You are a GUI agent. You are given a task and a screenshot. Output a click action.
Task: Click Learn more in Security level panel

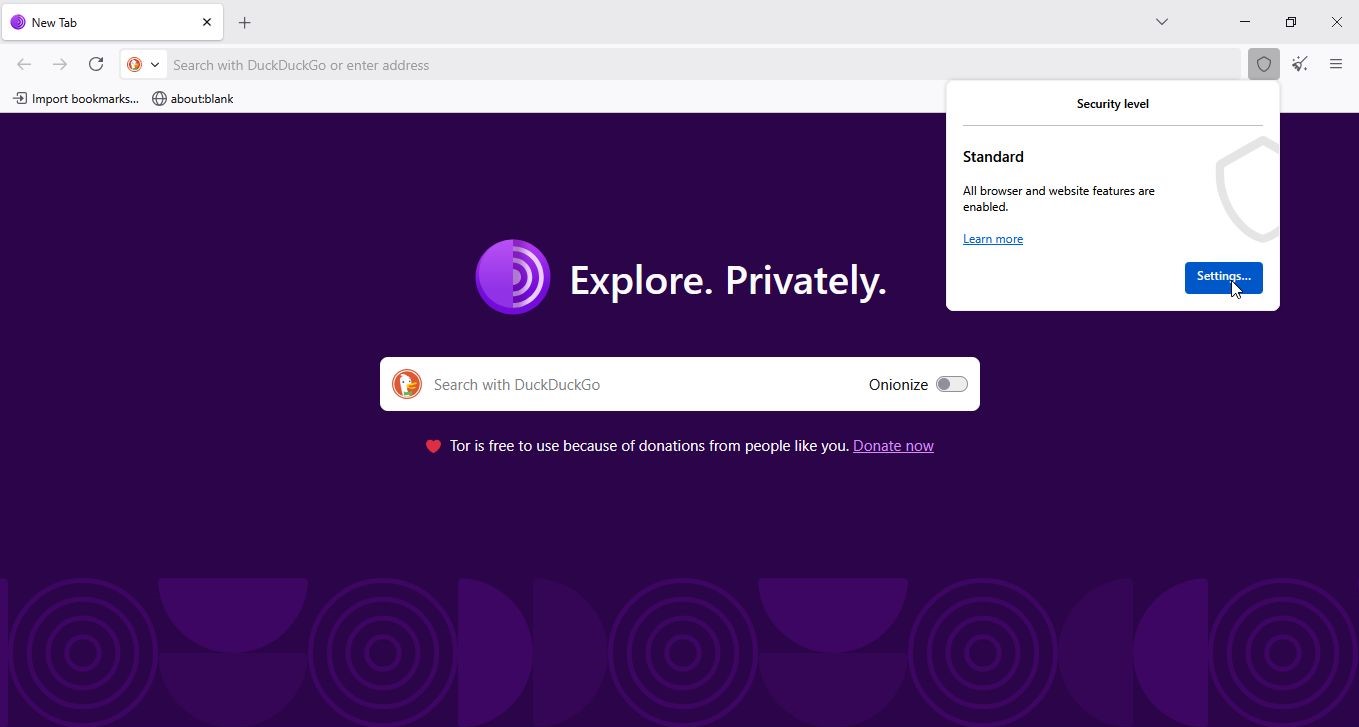993,239
